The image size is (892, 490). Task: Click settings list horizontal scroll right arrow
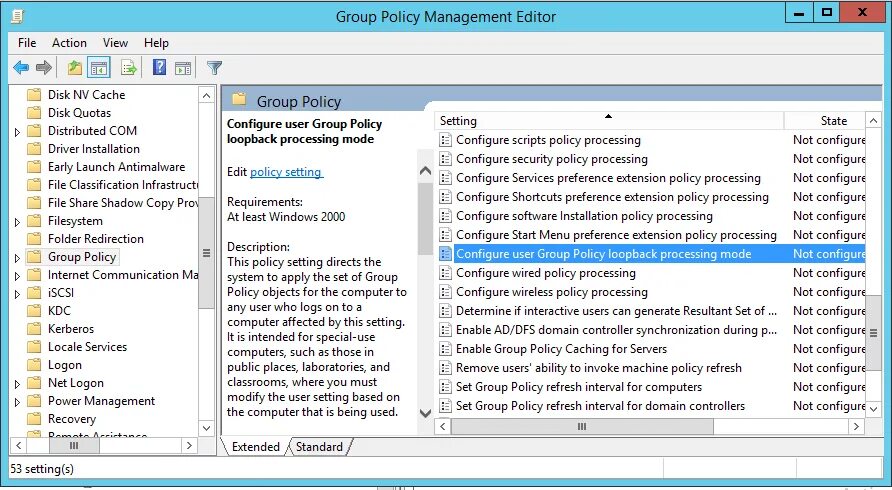(857, 426)
